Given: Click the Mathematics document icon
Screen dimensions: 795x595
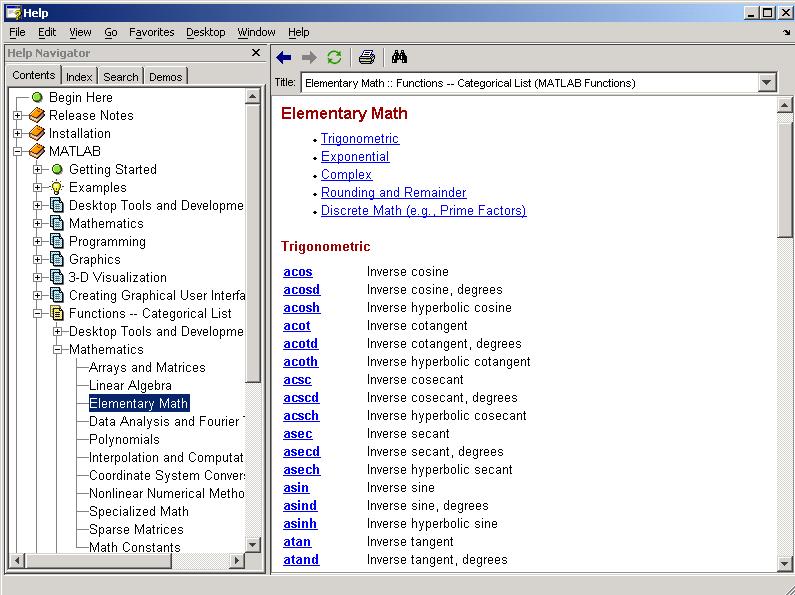Looking at the screenshot, I should (x=57, y=223).
